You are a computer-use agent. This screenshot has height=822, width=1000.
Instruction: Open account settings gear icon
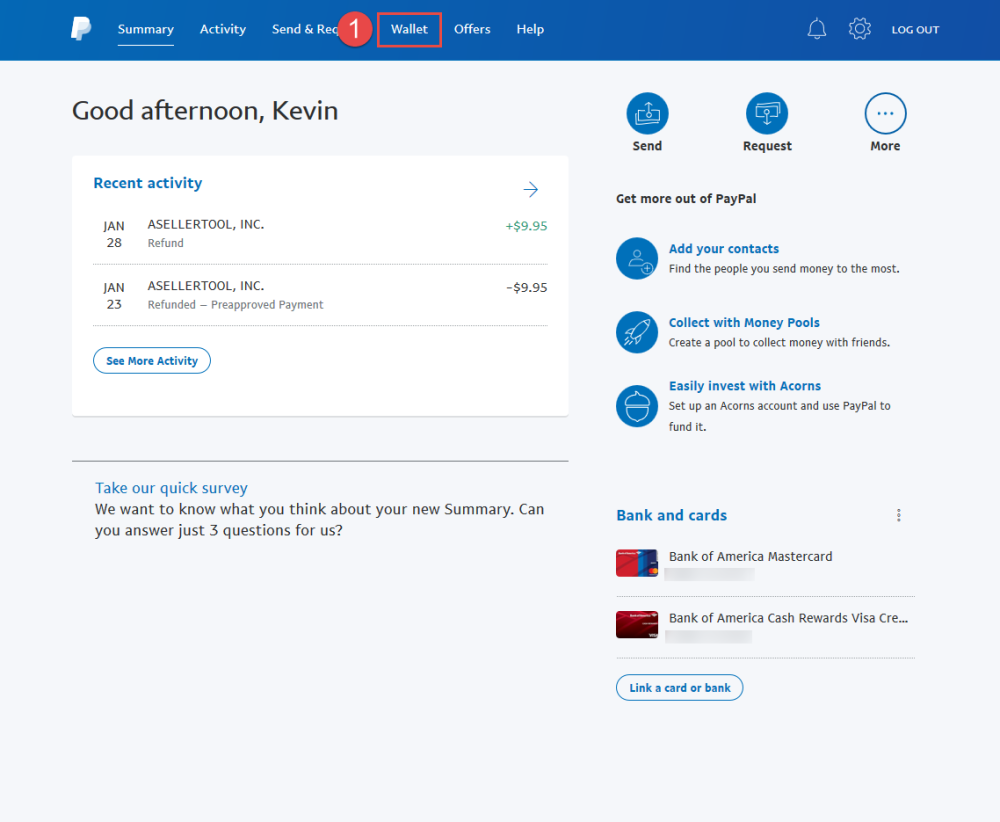[860, 29]
